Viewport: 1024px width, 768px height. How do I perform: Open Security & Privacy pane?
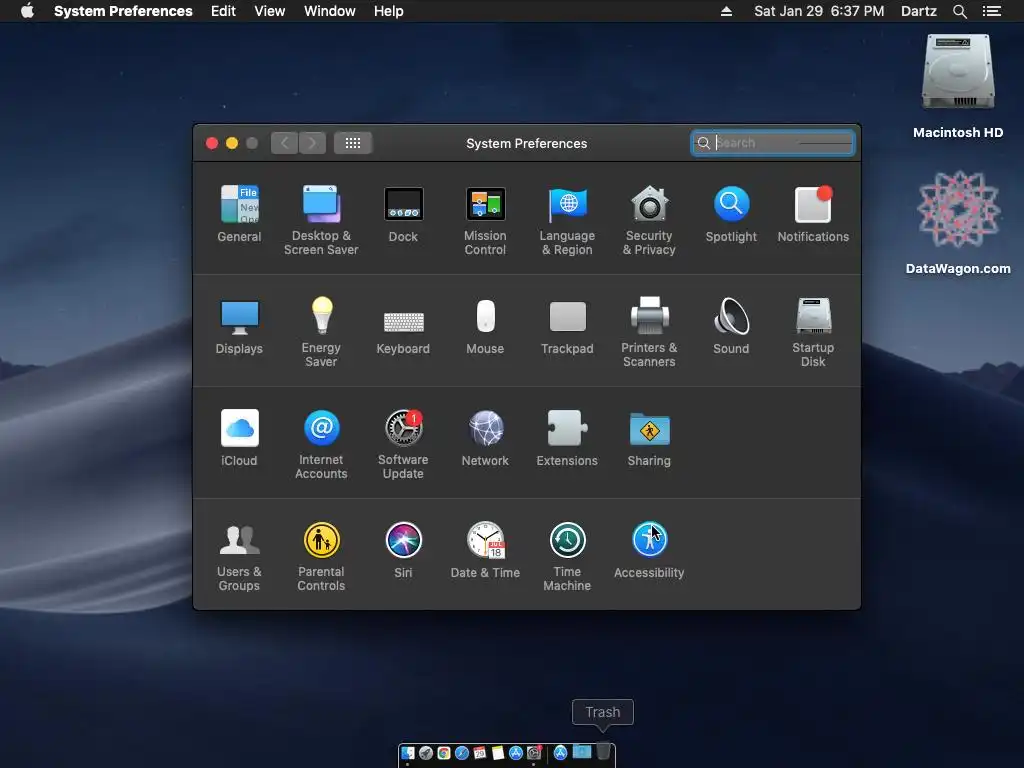649,220
